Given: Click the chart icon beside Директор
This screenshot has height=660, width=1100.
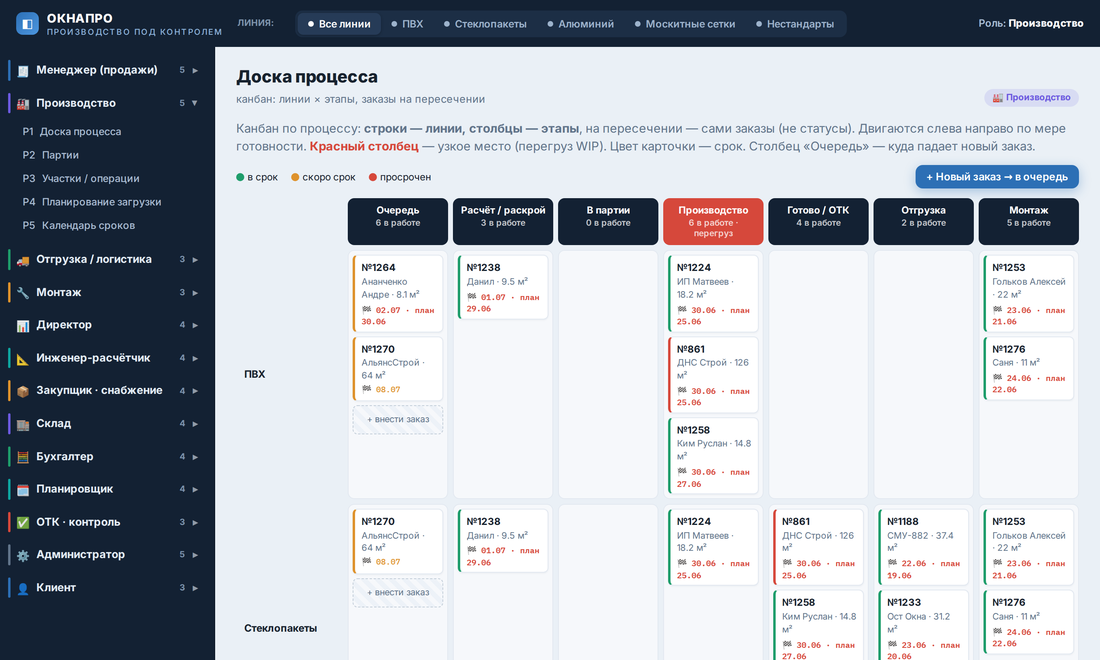Looking at the screenshot, I should 23,325.
